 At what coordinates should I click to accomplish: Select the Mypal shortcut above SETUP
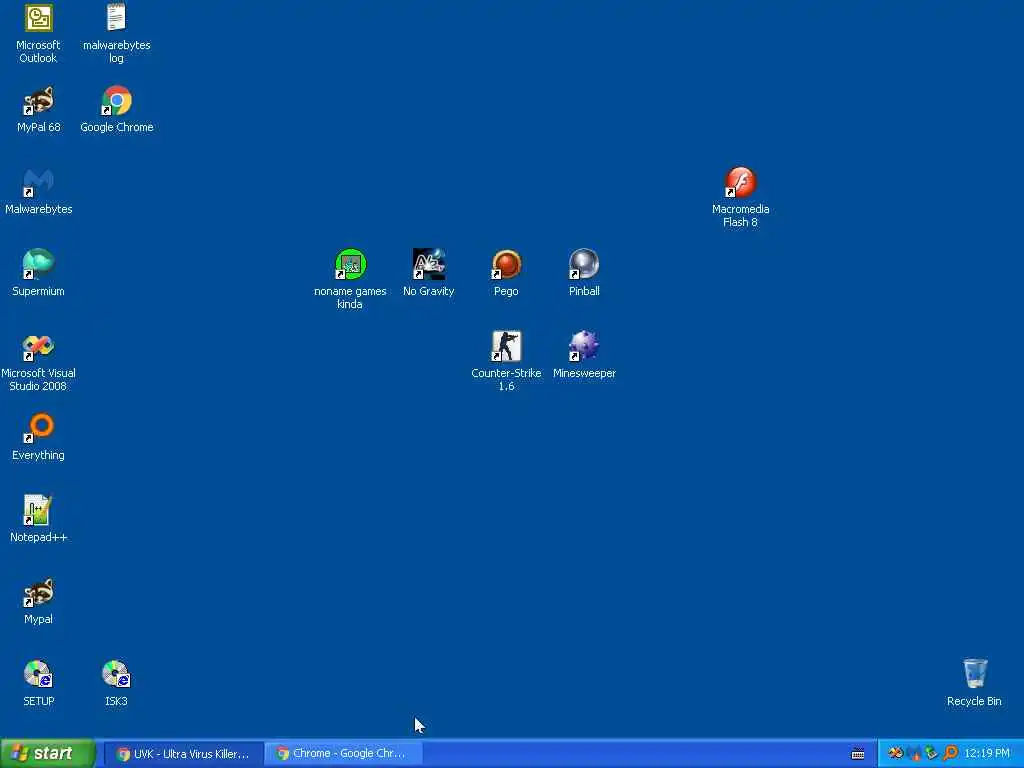point(39,601)
